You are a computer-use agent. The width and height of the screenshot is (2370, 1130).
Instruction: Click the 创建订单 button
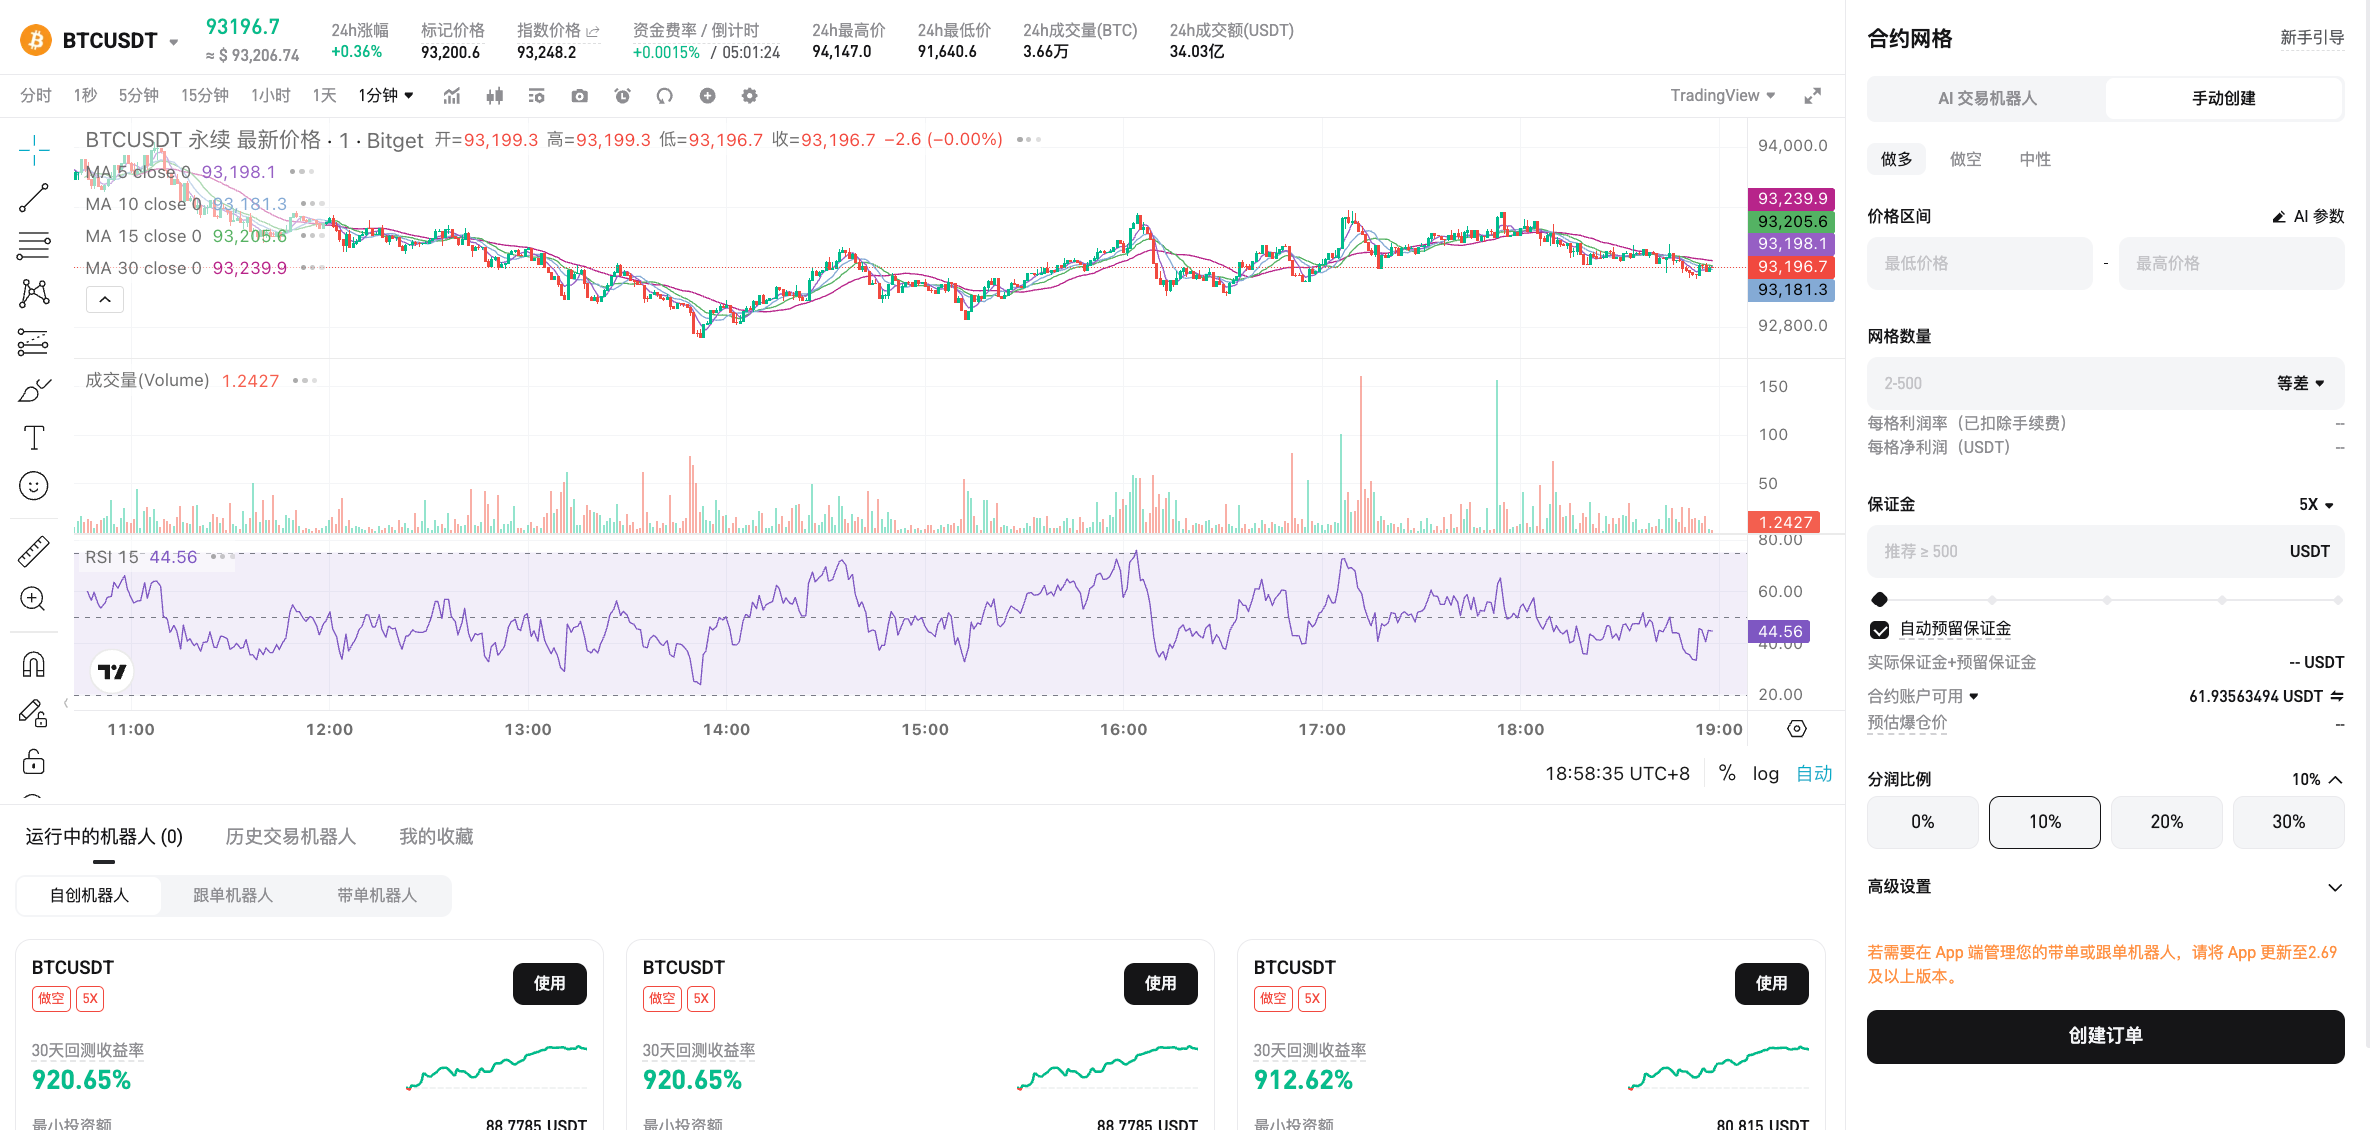2105,1036
